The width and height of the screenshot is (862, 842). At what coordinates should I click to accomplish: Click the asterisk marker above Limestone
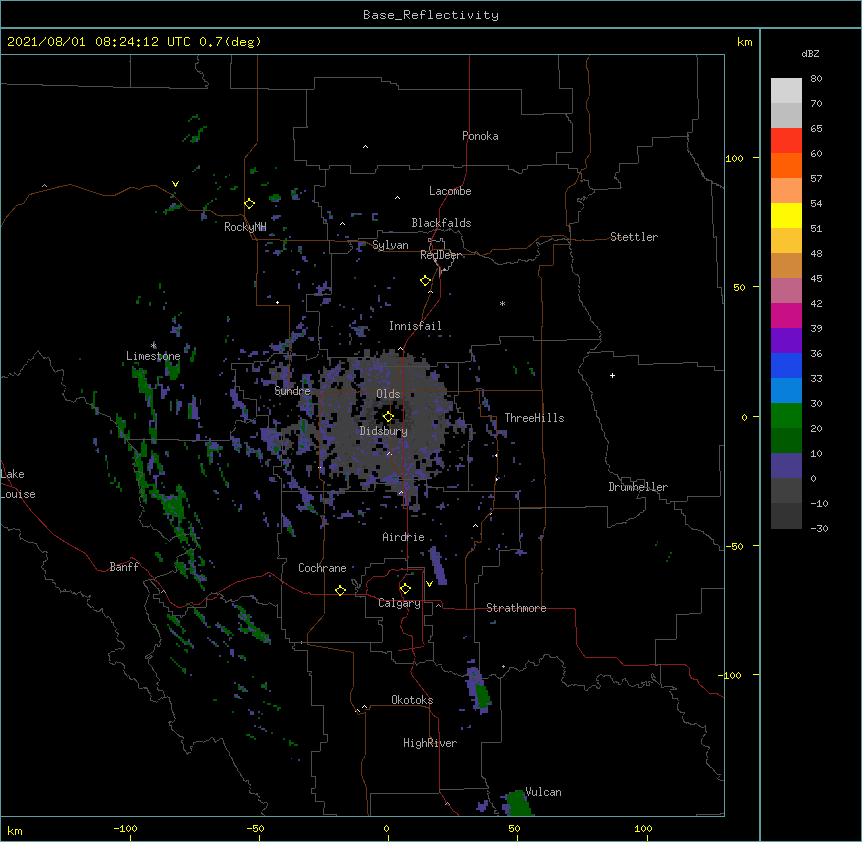(154, 345)
